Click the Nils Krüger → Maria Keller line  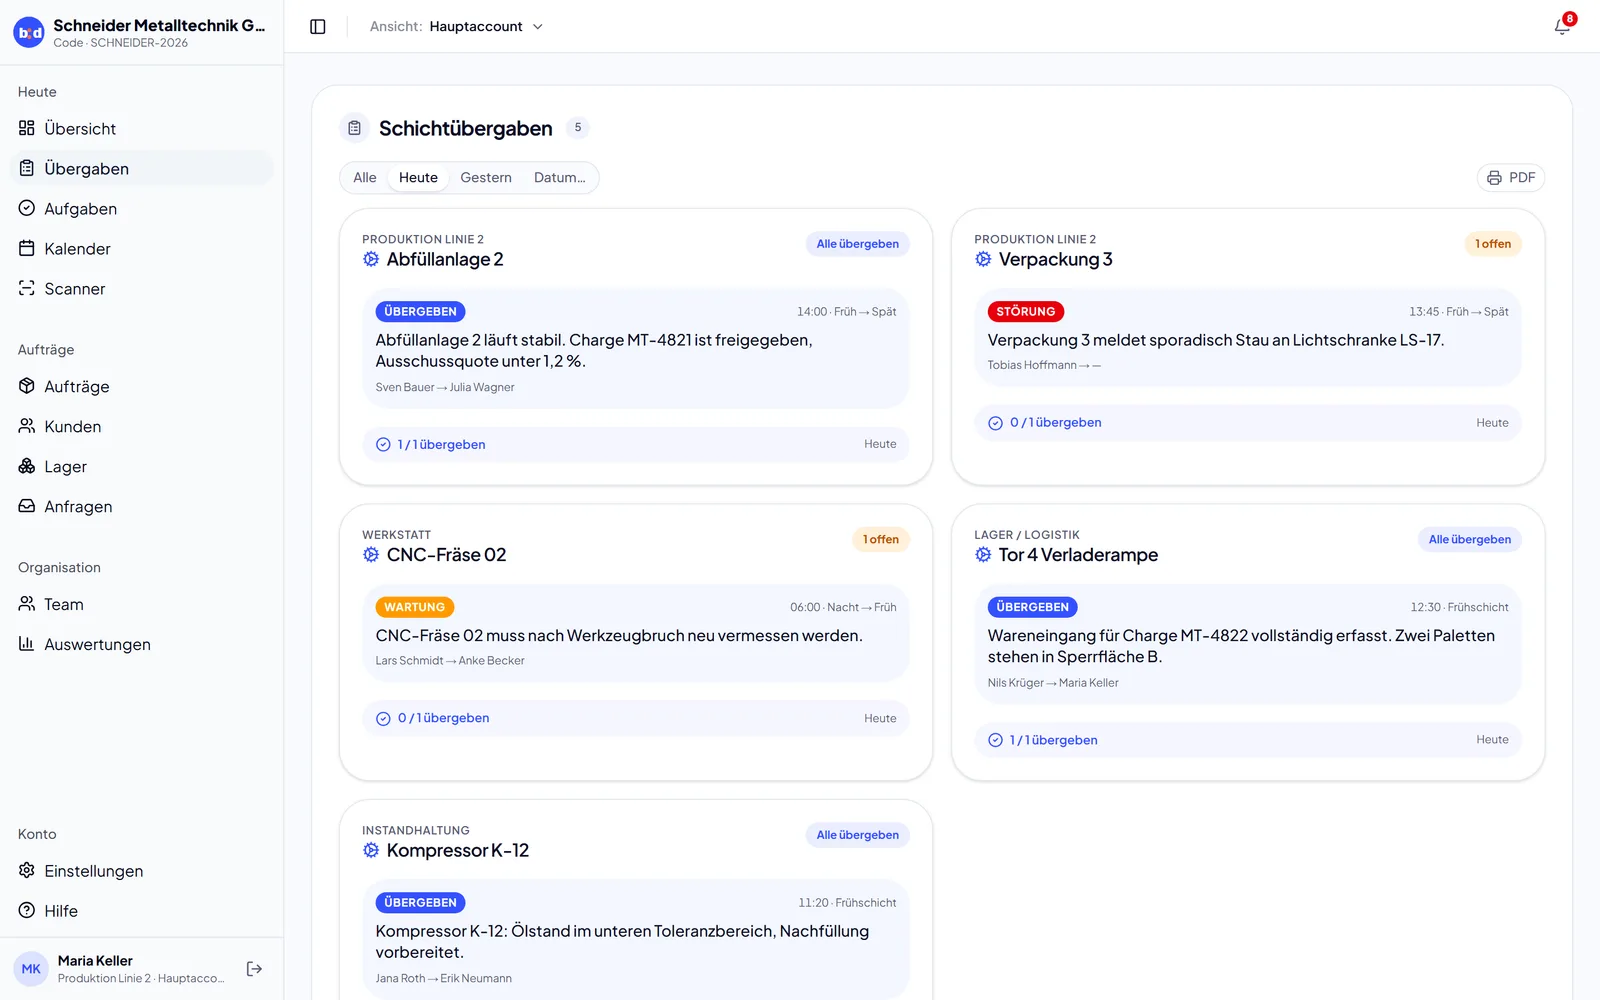click(x=1053, y=683)
